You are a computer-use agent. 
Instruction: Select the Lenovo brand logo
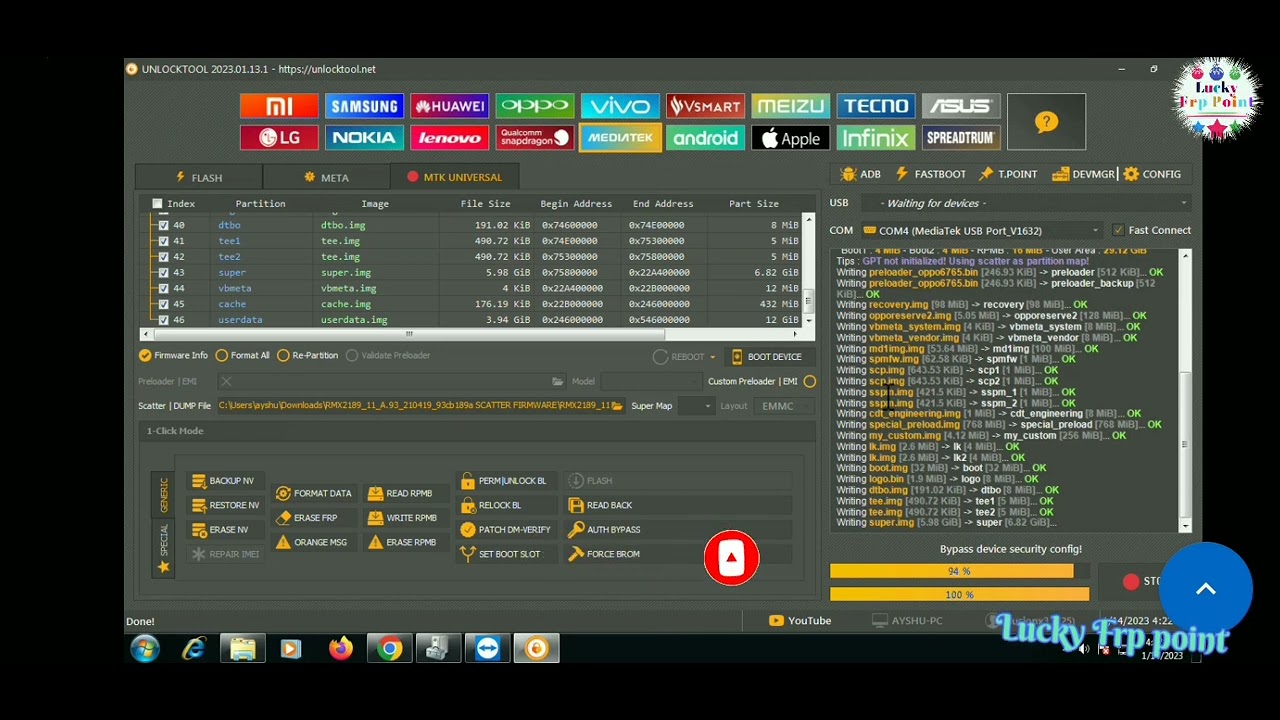pyautogui.click(x=449, y=138)
